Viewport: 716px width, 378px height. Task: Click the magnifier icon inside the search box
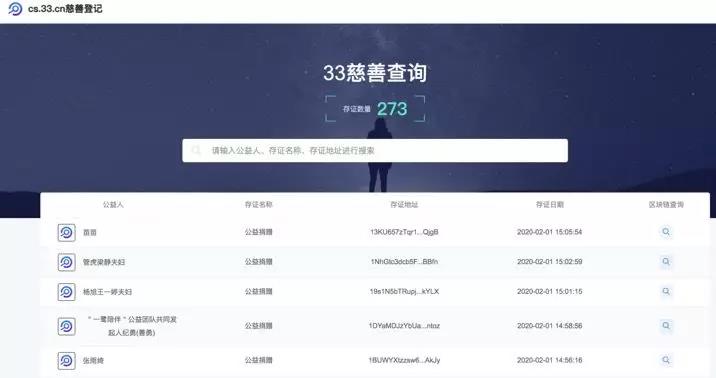click(196, 150)
